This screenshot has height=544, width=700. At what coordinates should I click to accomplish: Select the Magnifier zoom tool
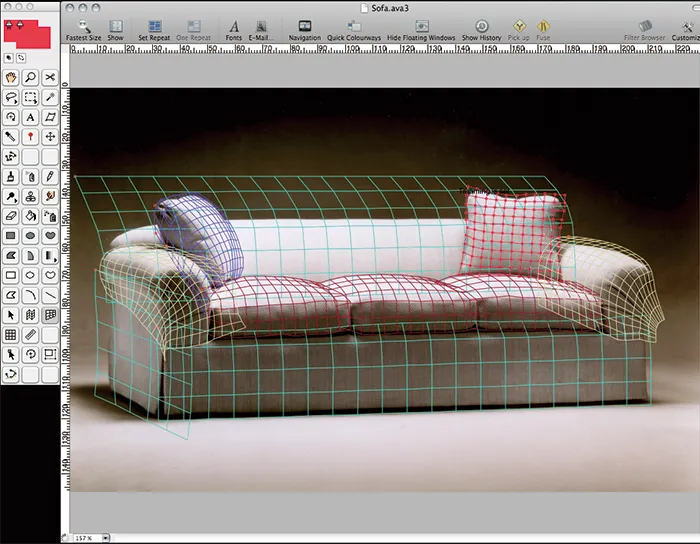(30, 78)
